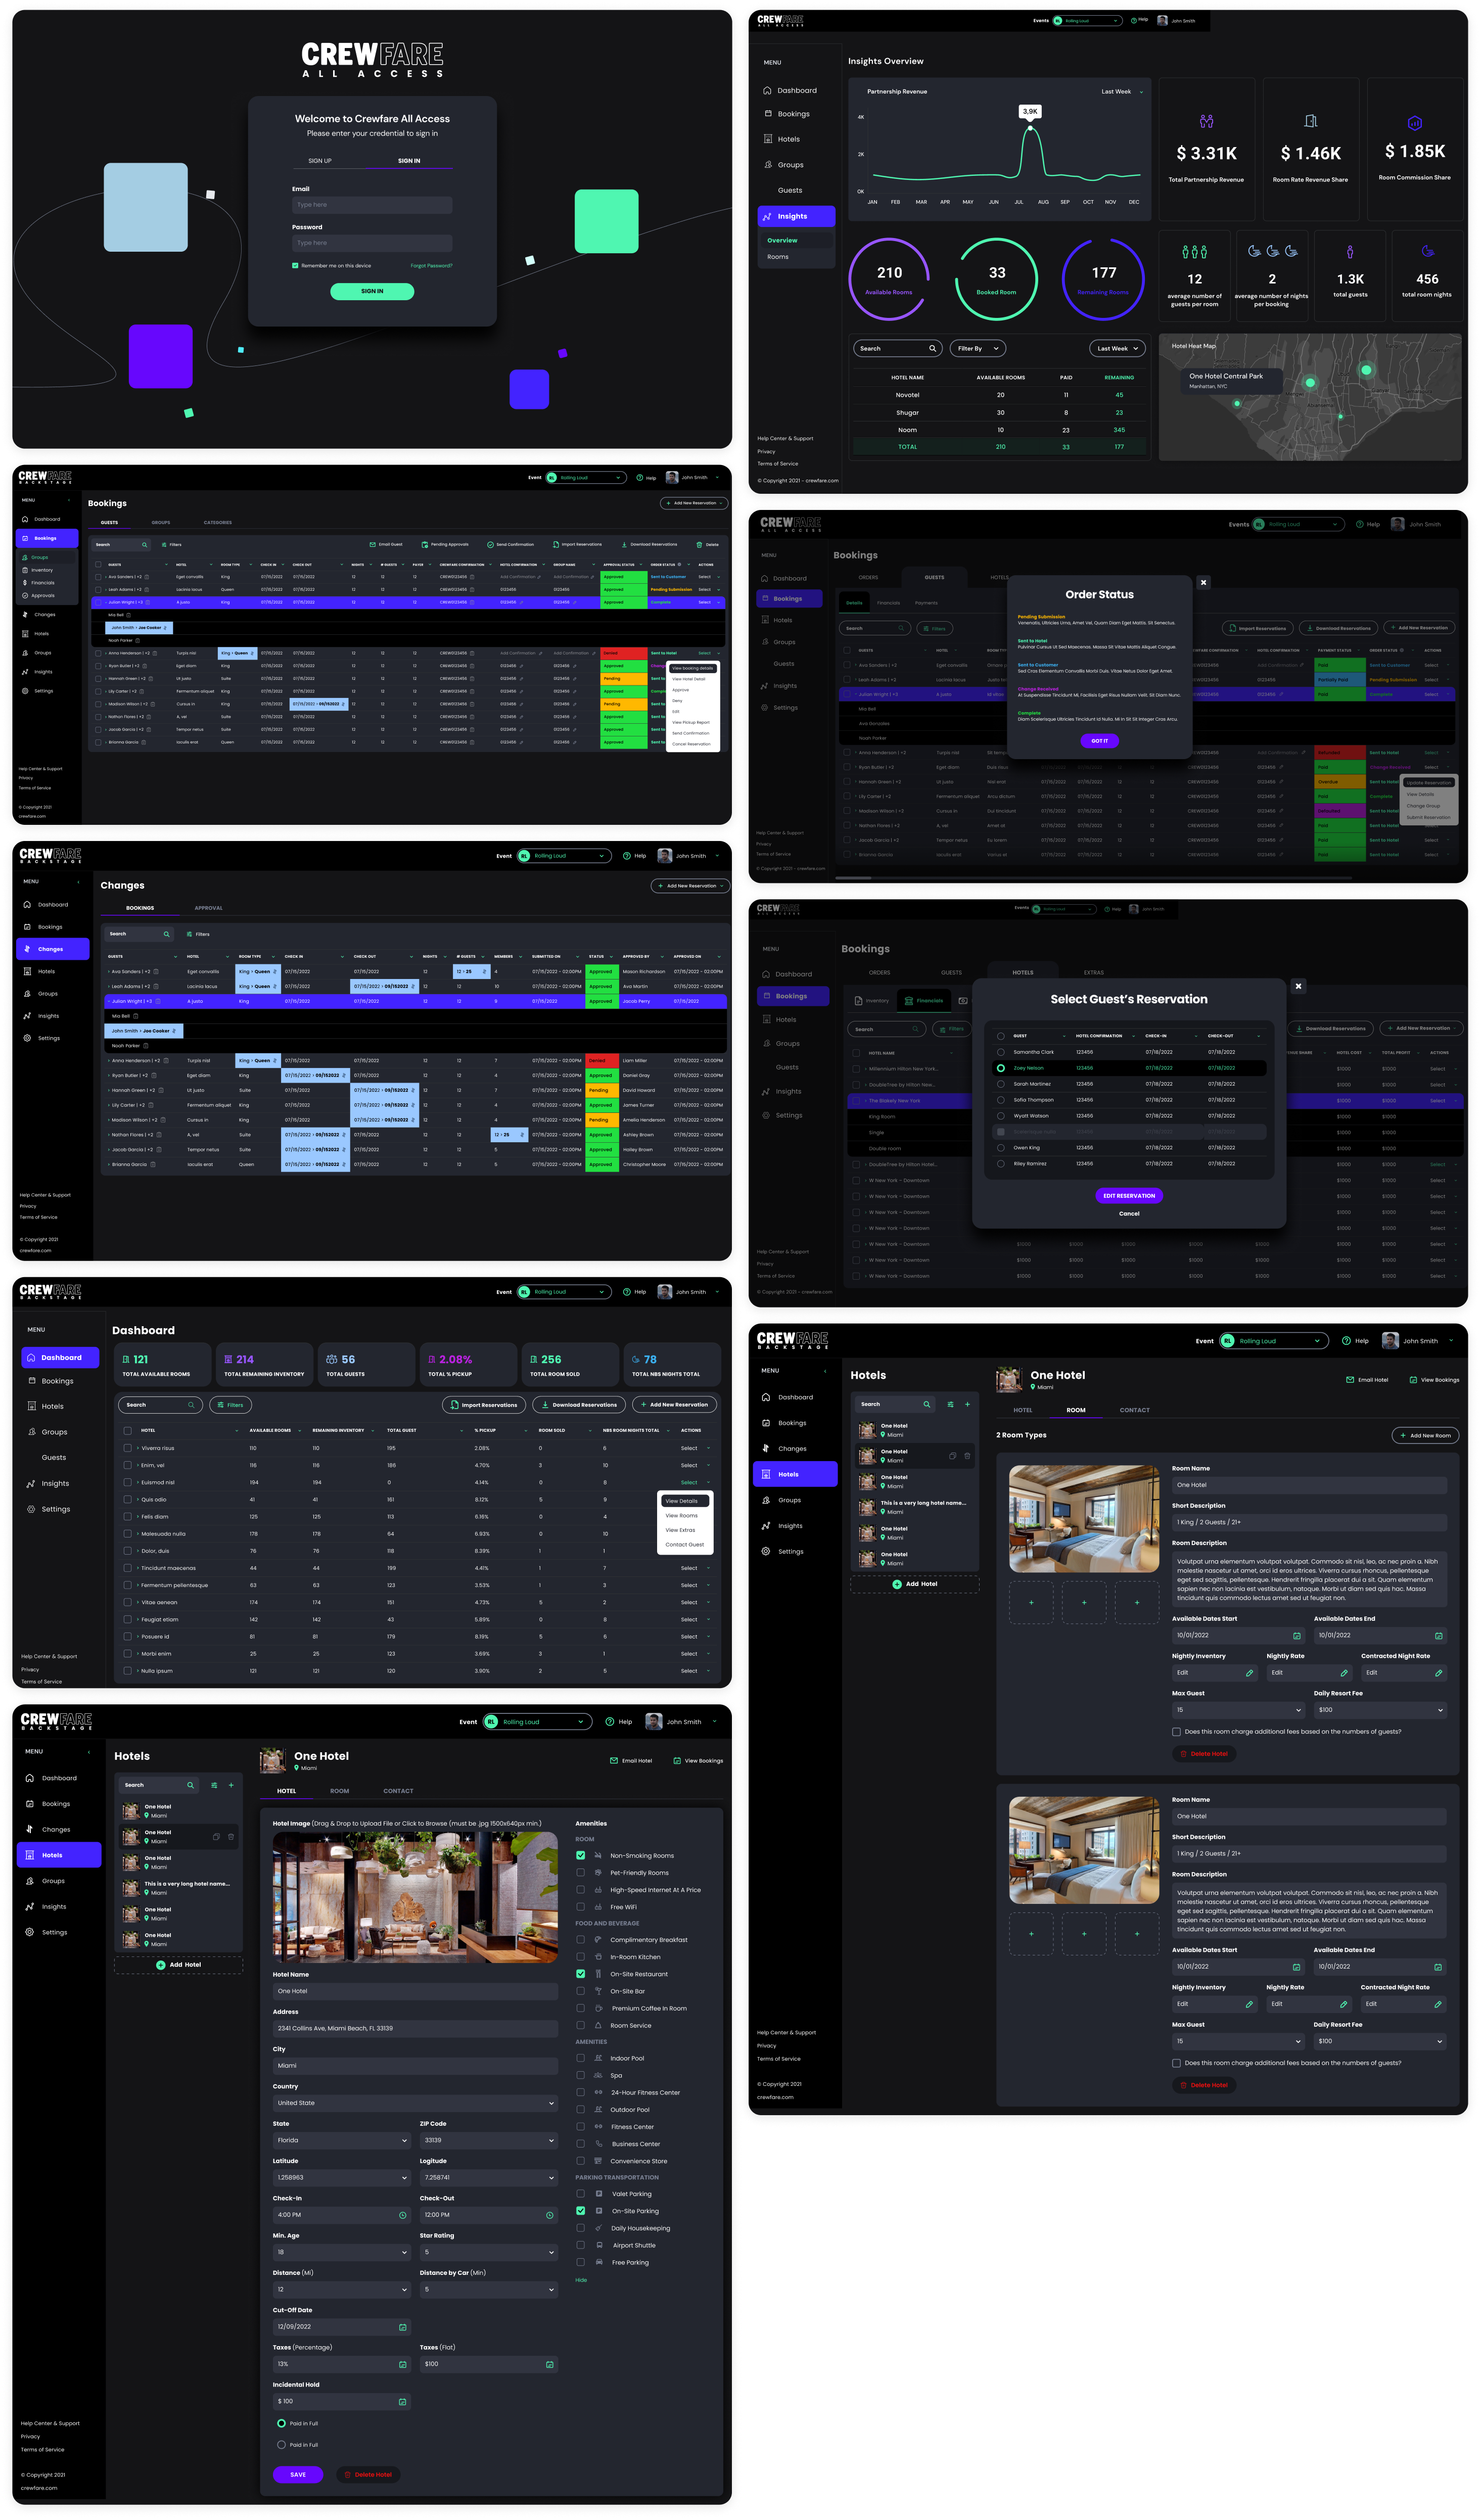Click the Taxes (Percentage) field icon
1481x2520 pixels.
[x=403, y=2364]
